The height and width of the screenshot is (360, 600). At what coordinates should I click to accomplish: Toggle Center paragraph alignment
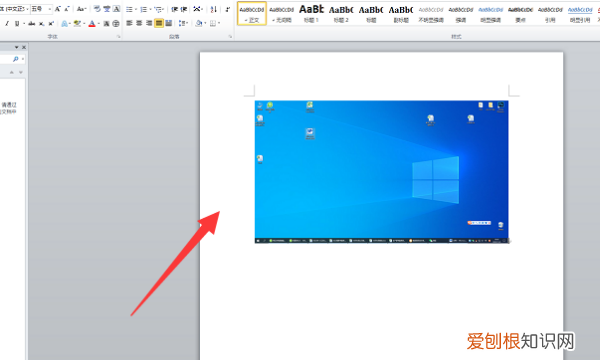[x=139, y=23]
